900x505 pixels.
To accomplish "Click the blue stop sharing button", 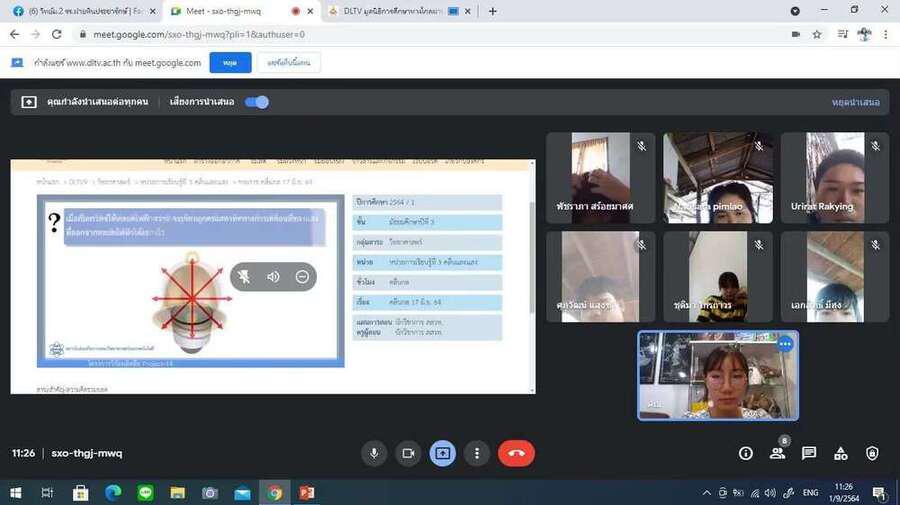I will (230, 63).
